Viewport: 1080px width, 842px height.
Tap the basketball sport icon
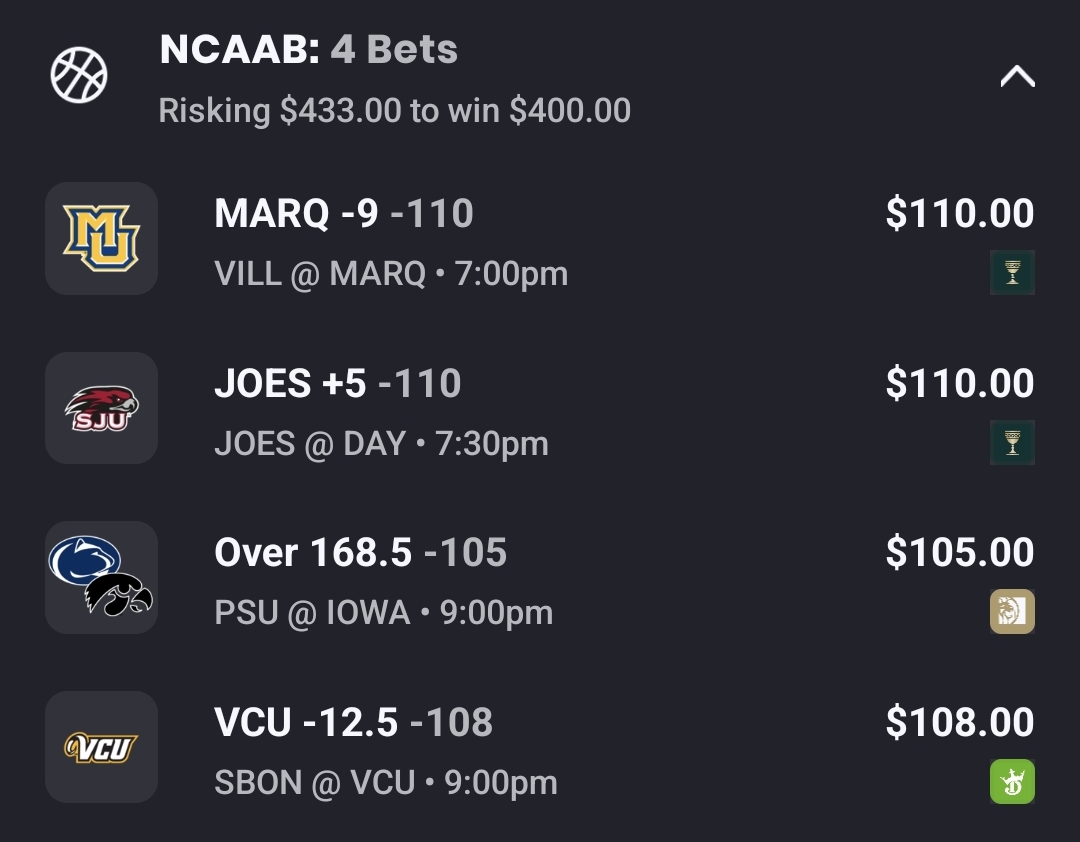(79, 76)
